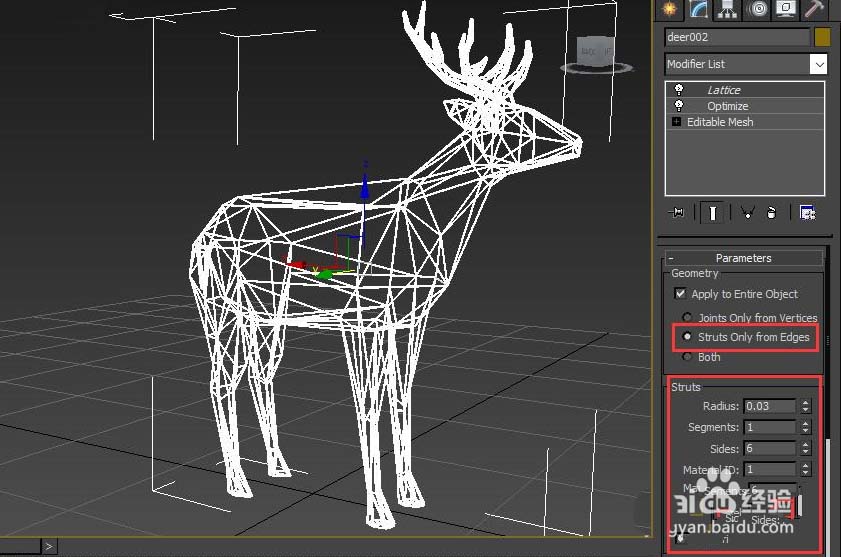Open the Modify command panel tab
The image size is (841, 557).
pos(698,9)
